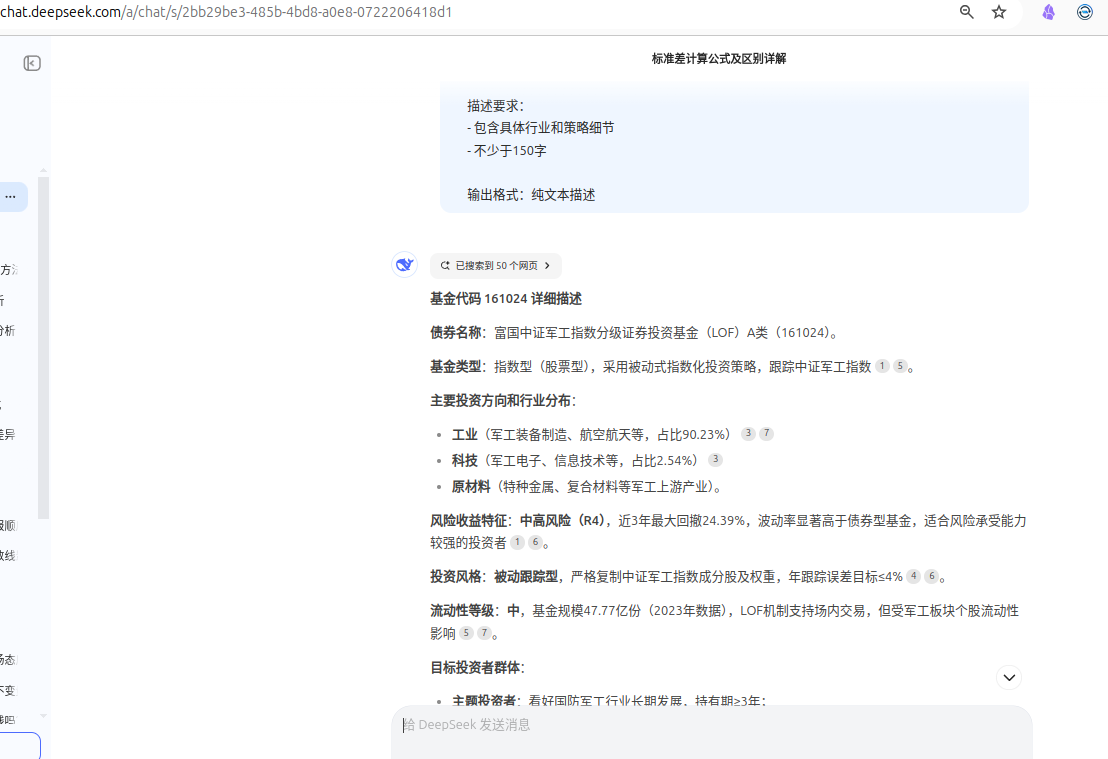
Task: Collapse the sidebar with the panel icon
Action: [32, 64]
